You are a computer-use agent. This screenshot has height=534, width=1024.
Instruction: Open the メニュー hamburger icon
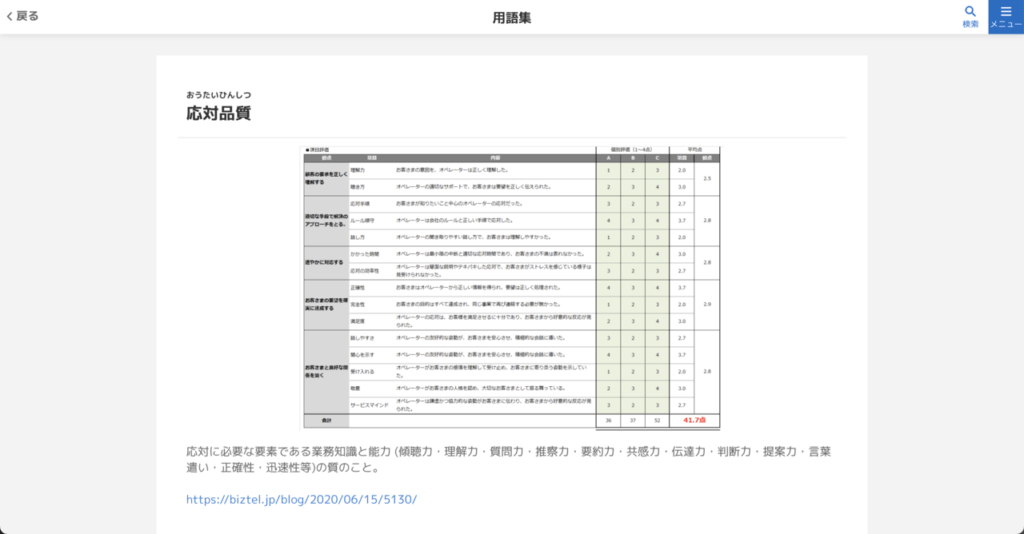(x=1006, y=16)
